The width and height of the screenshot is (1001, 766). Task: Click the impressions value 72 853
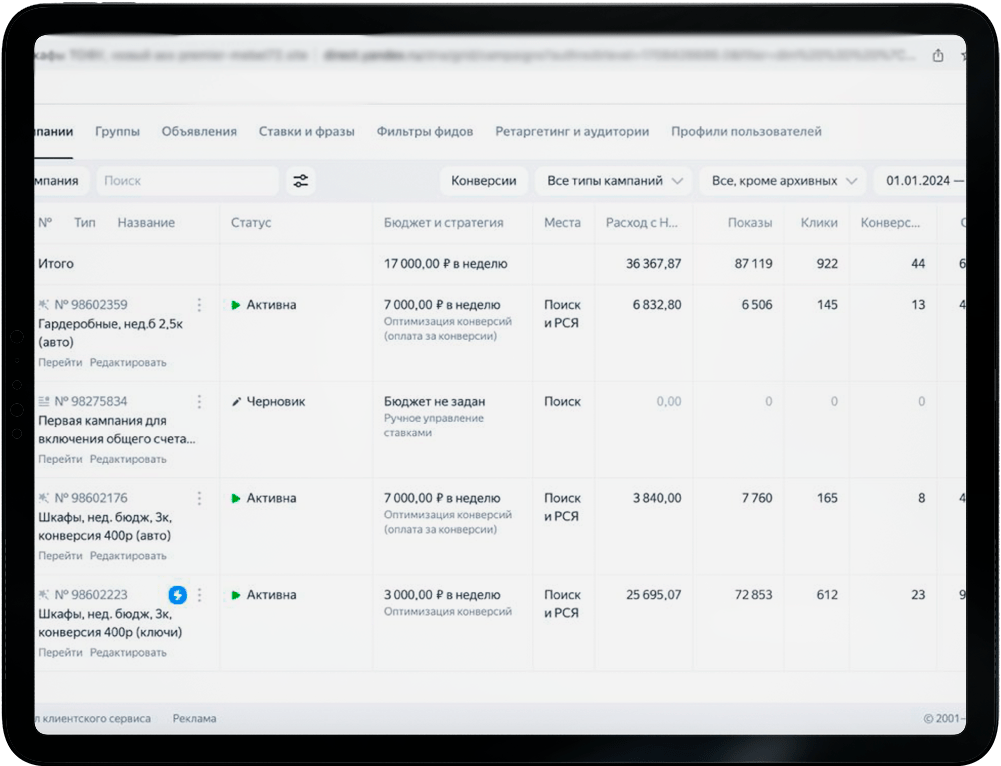753,595
